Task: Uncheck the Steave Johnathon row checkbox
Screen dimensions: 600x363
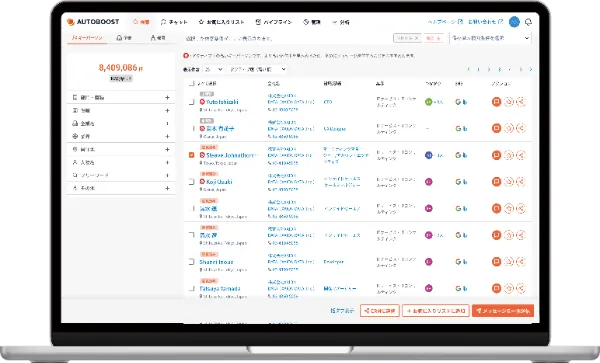Action: 192,155
